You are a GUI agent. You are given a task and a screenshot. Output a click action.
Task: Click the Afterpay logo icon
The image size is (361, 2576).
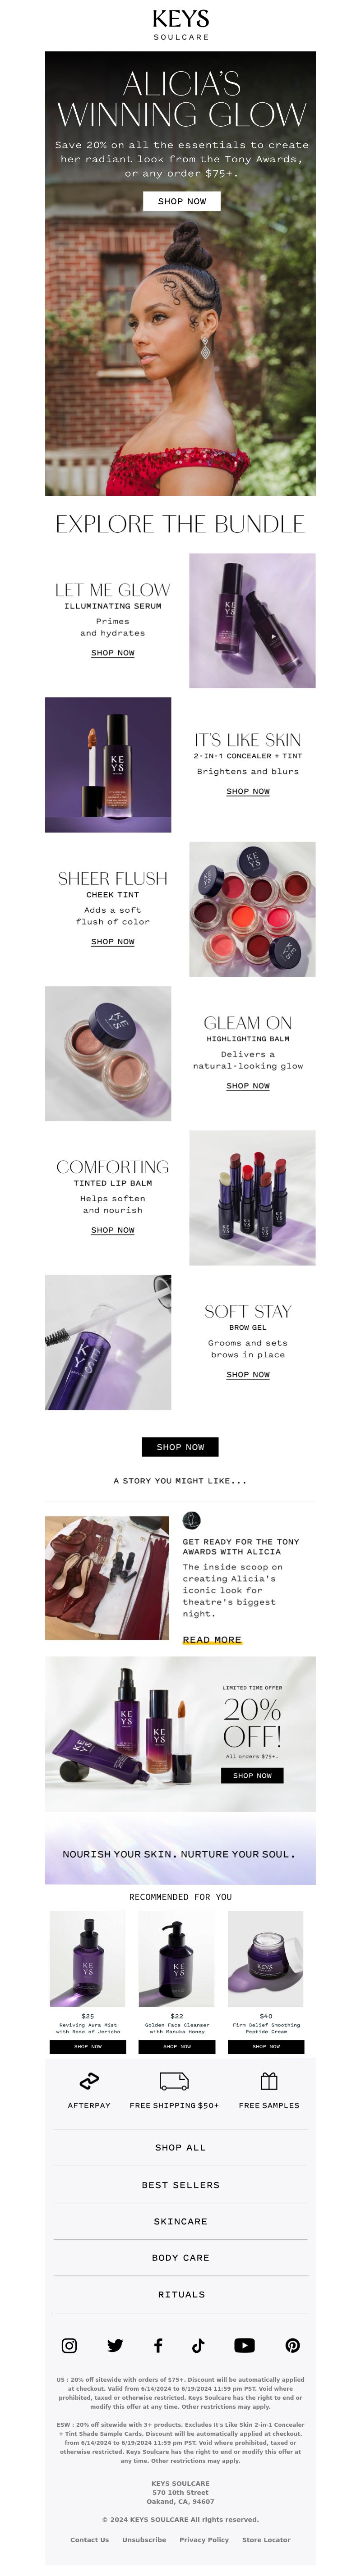click(x=89, y=2080)
